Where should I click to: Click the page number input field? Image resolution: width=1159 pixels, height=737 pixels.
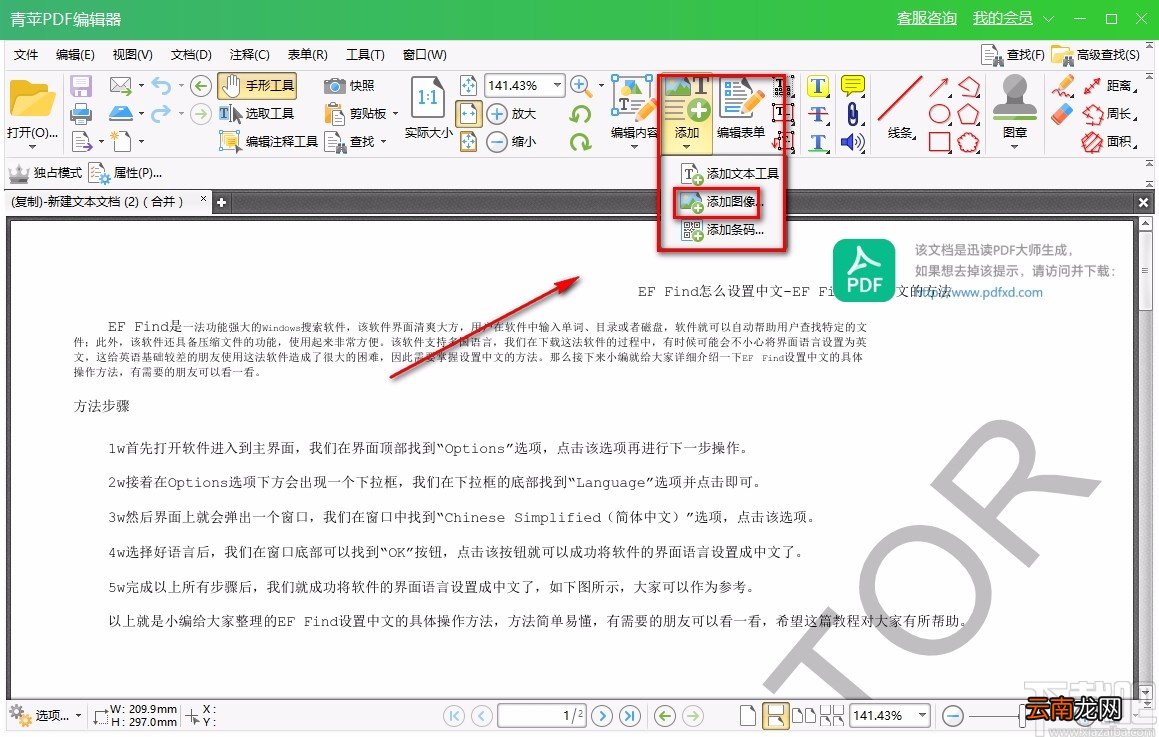tap(542, 716)
